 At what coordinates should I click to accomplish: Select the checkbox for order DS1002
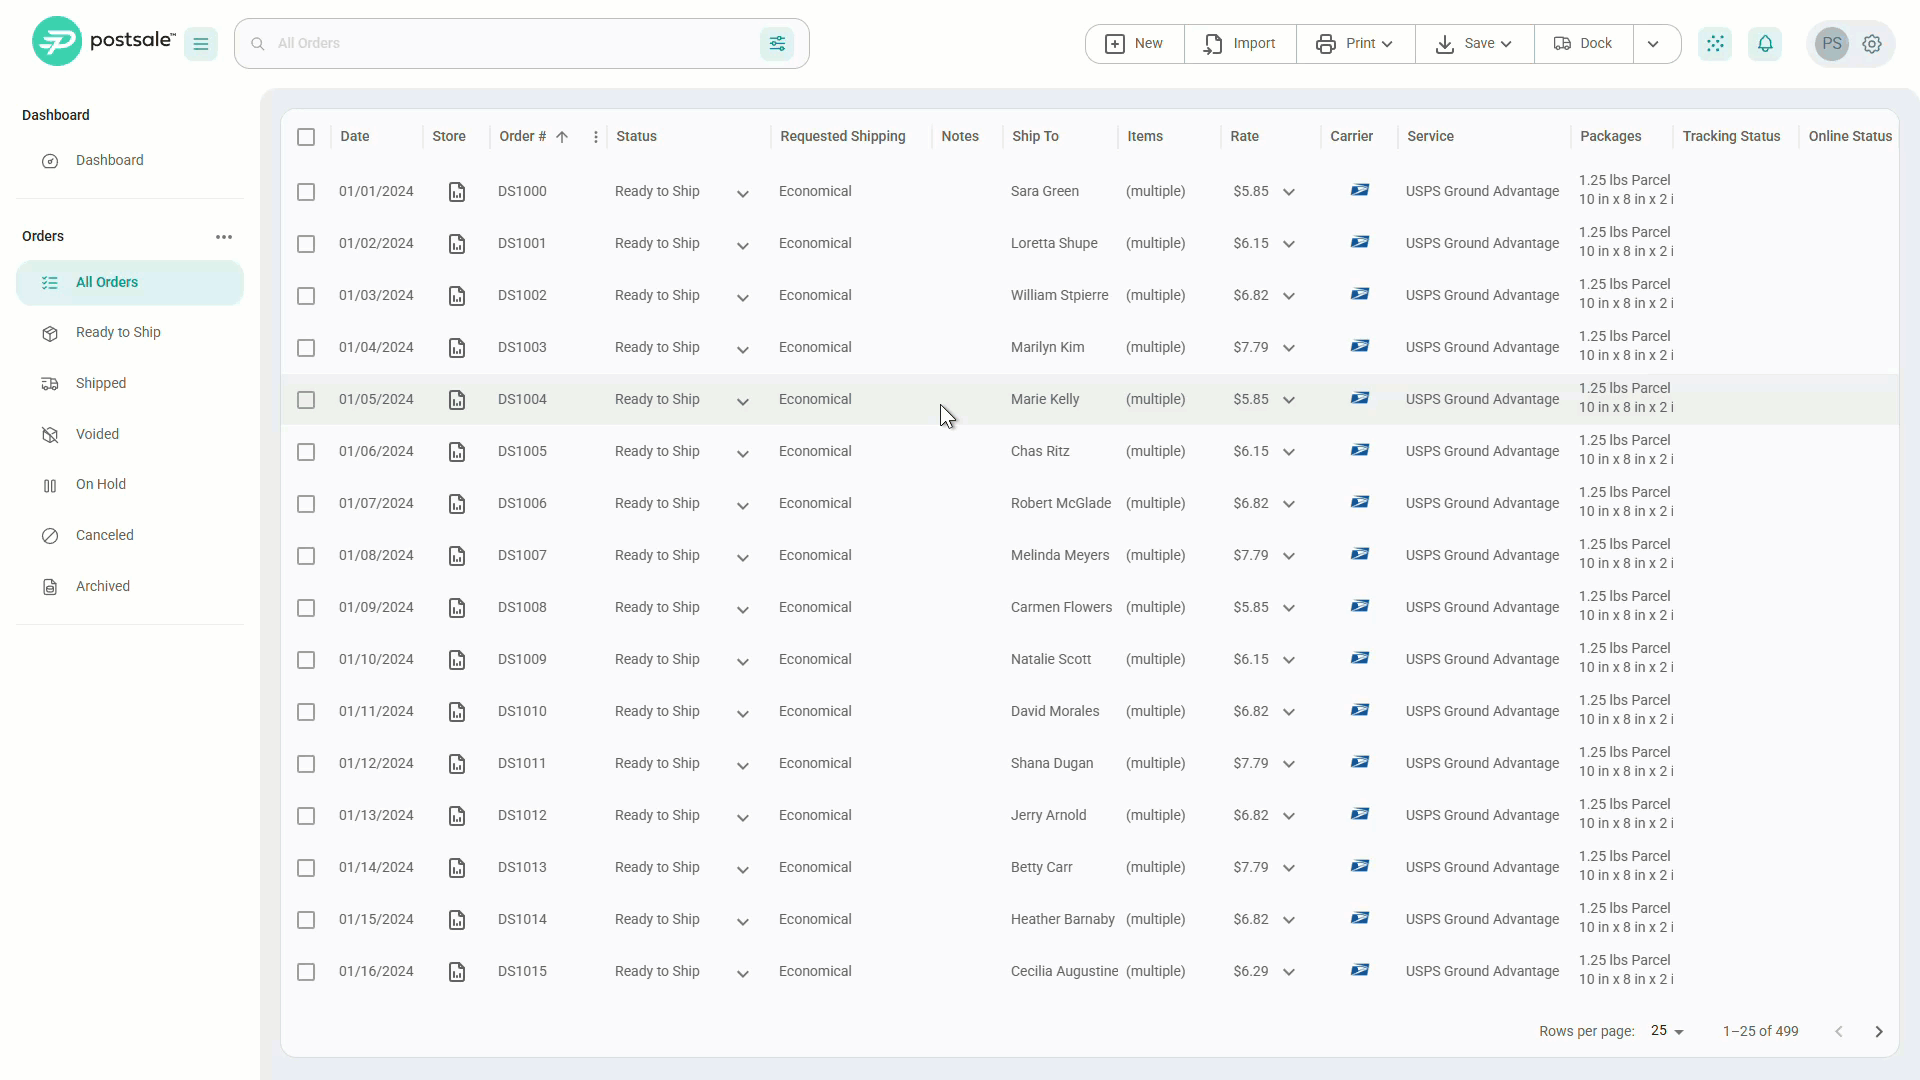(306, 296)
